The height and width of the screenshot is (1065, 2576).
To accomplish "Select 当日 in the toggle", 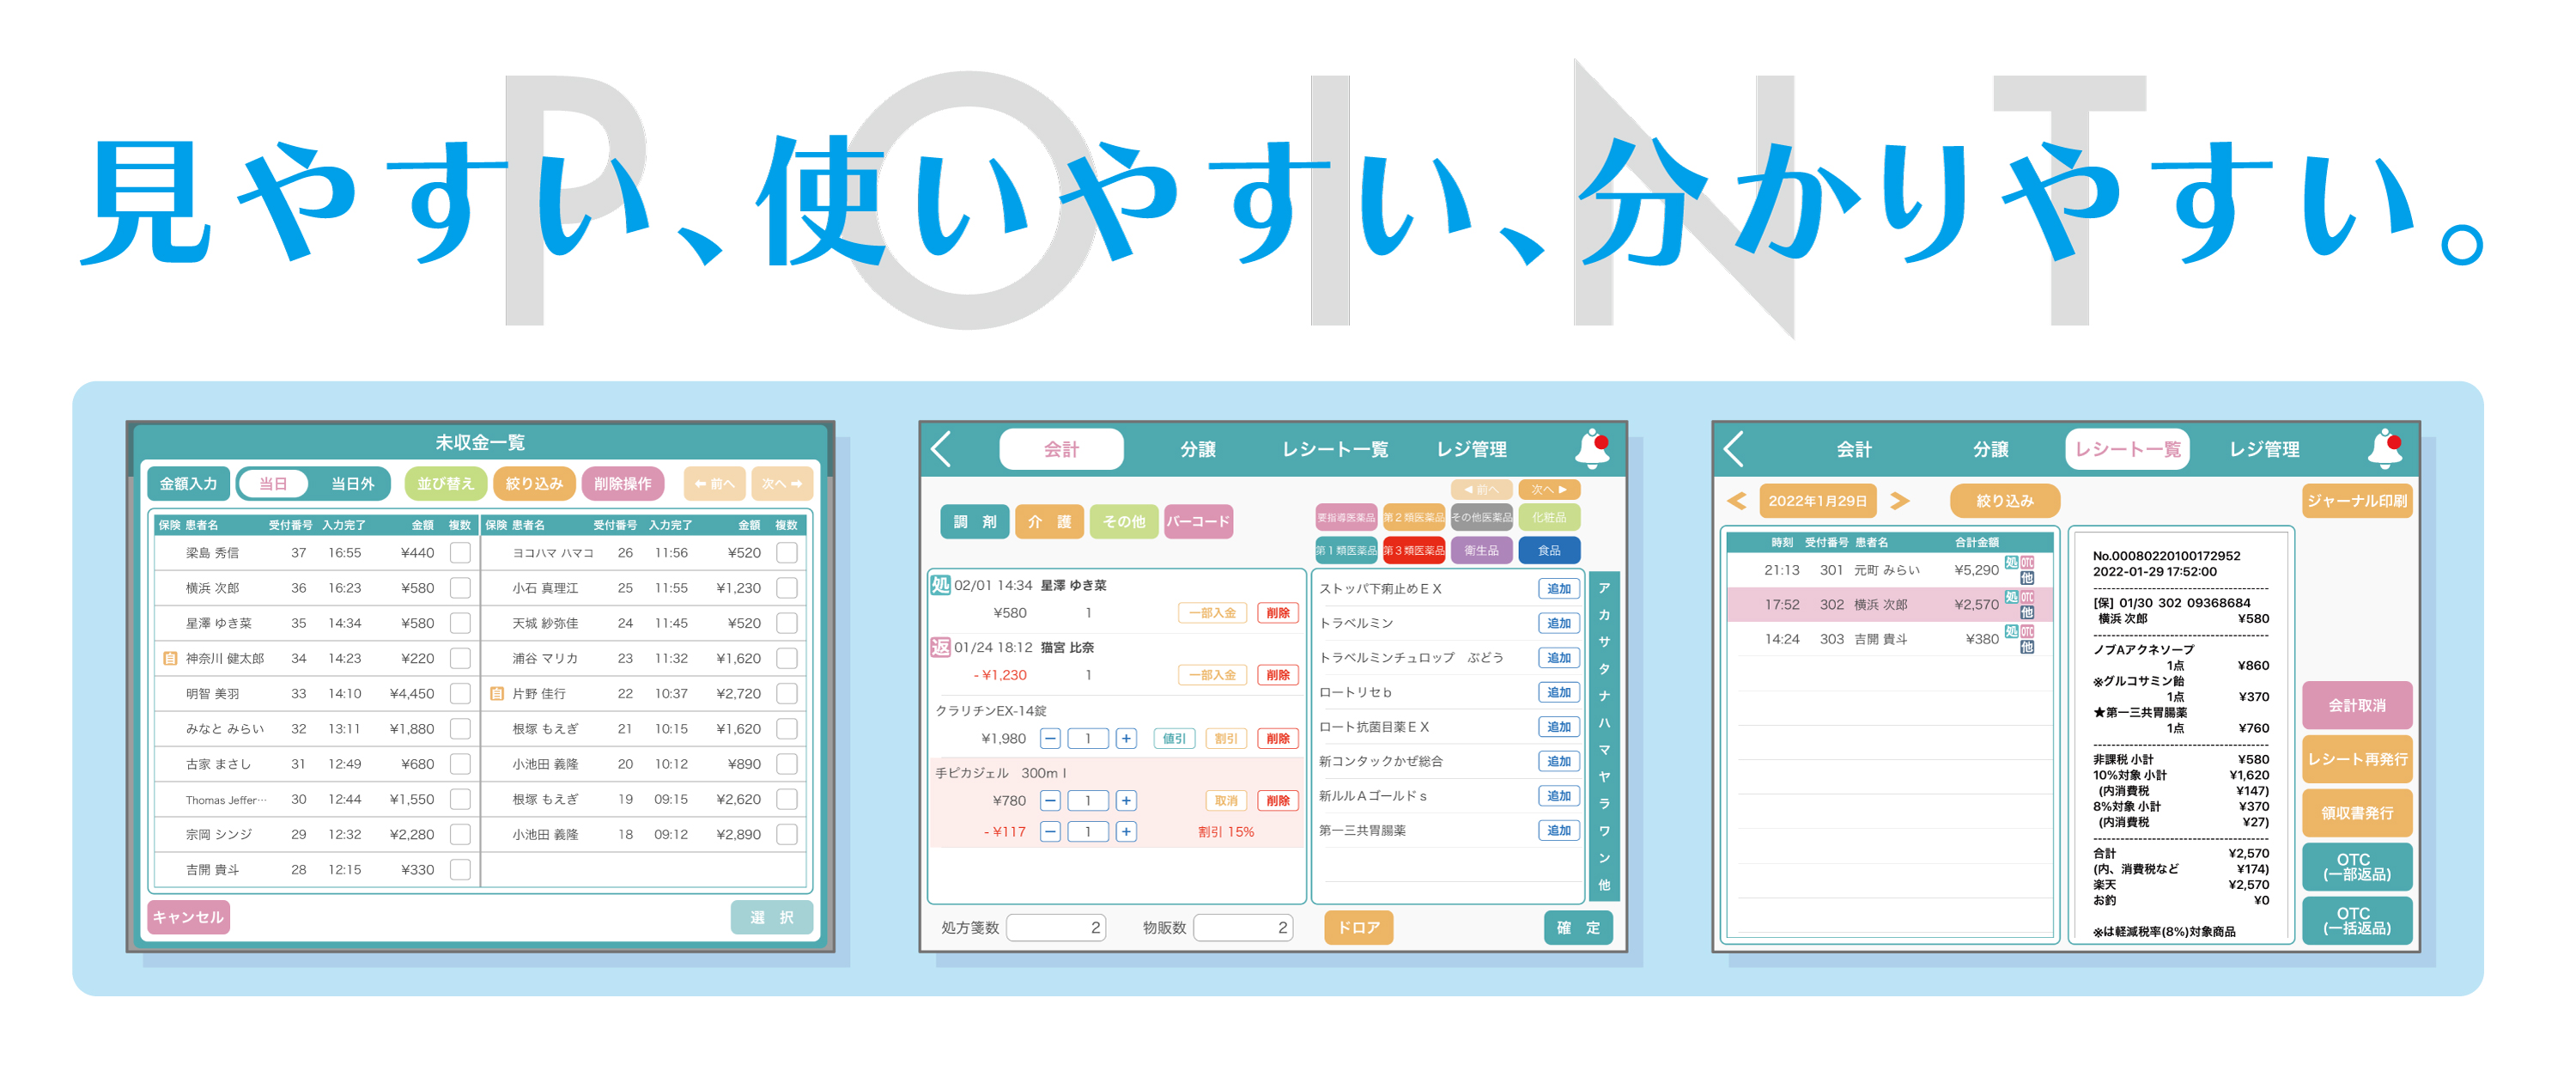I will click(273, 484).
